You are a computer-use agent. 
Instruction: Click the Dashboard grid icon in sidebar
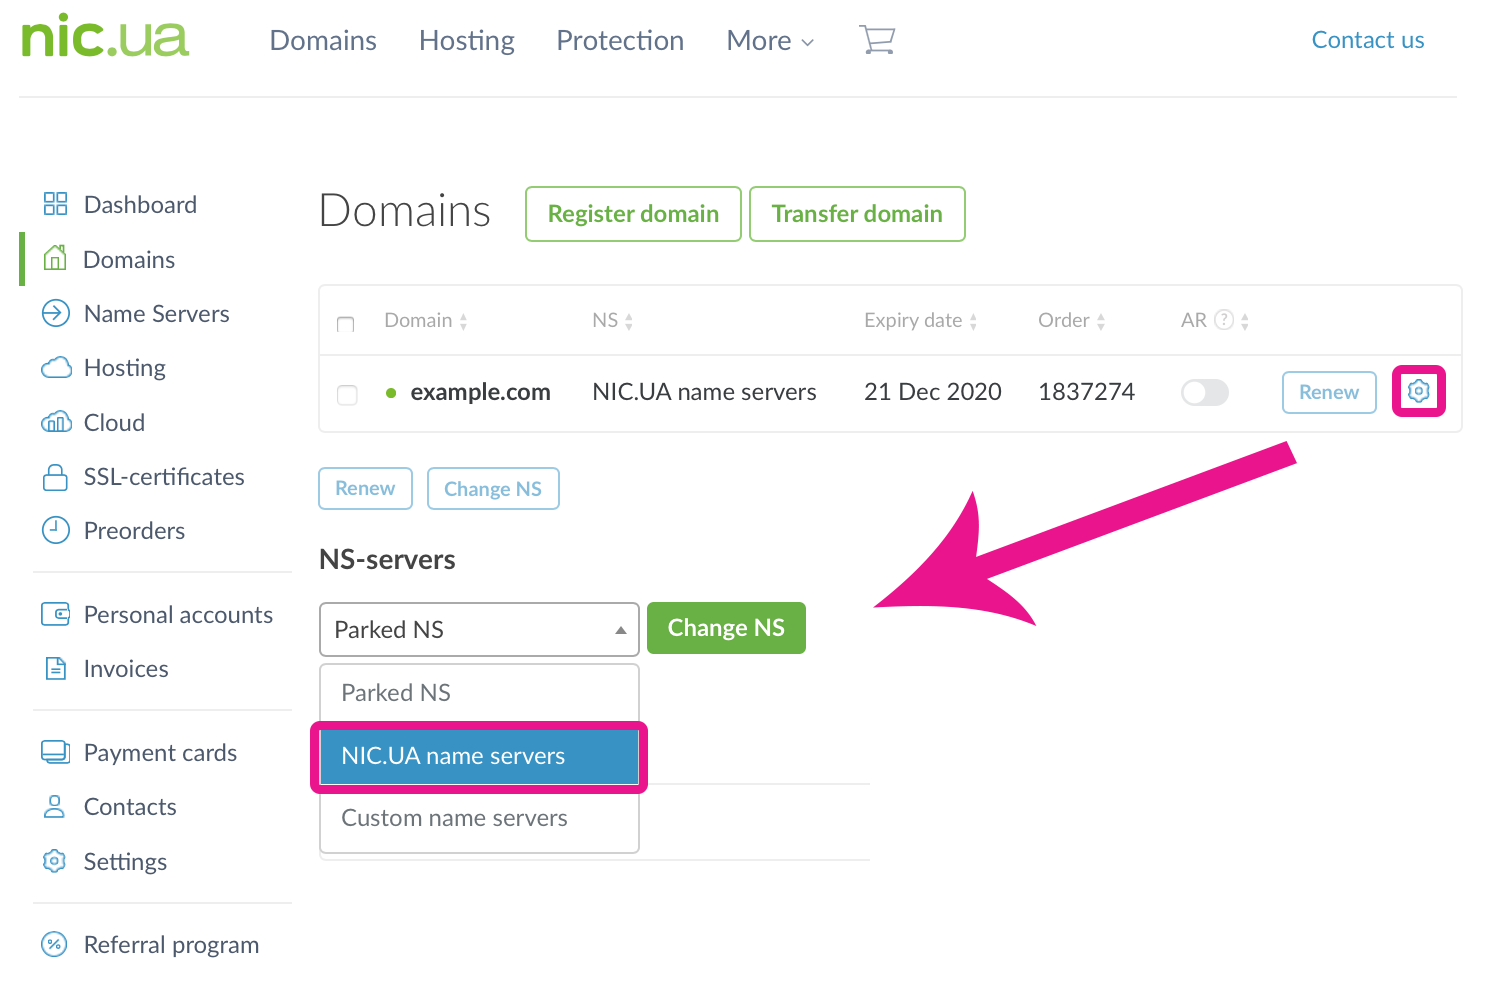55,204
